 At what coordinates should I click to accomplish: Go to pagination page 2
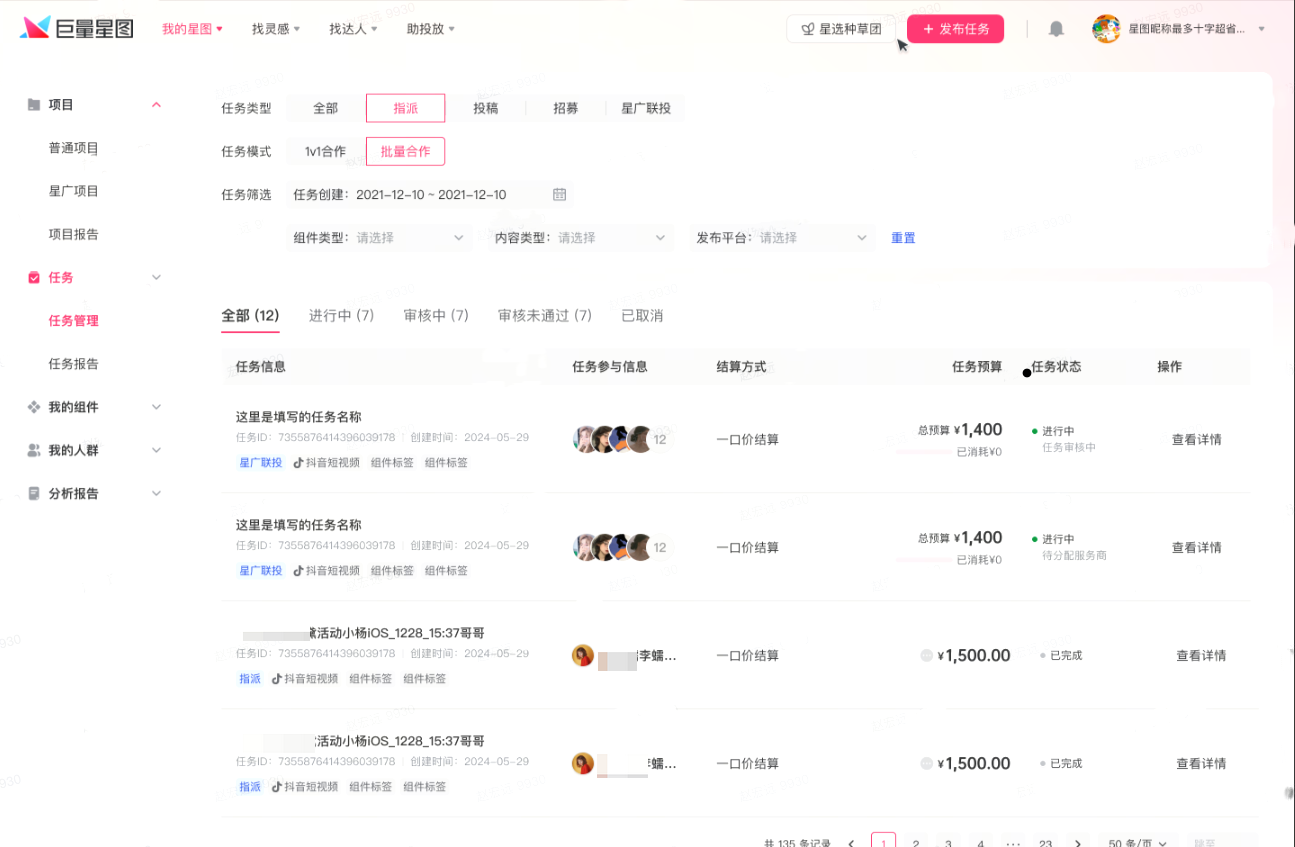[916, 843]
